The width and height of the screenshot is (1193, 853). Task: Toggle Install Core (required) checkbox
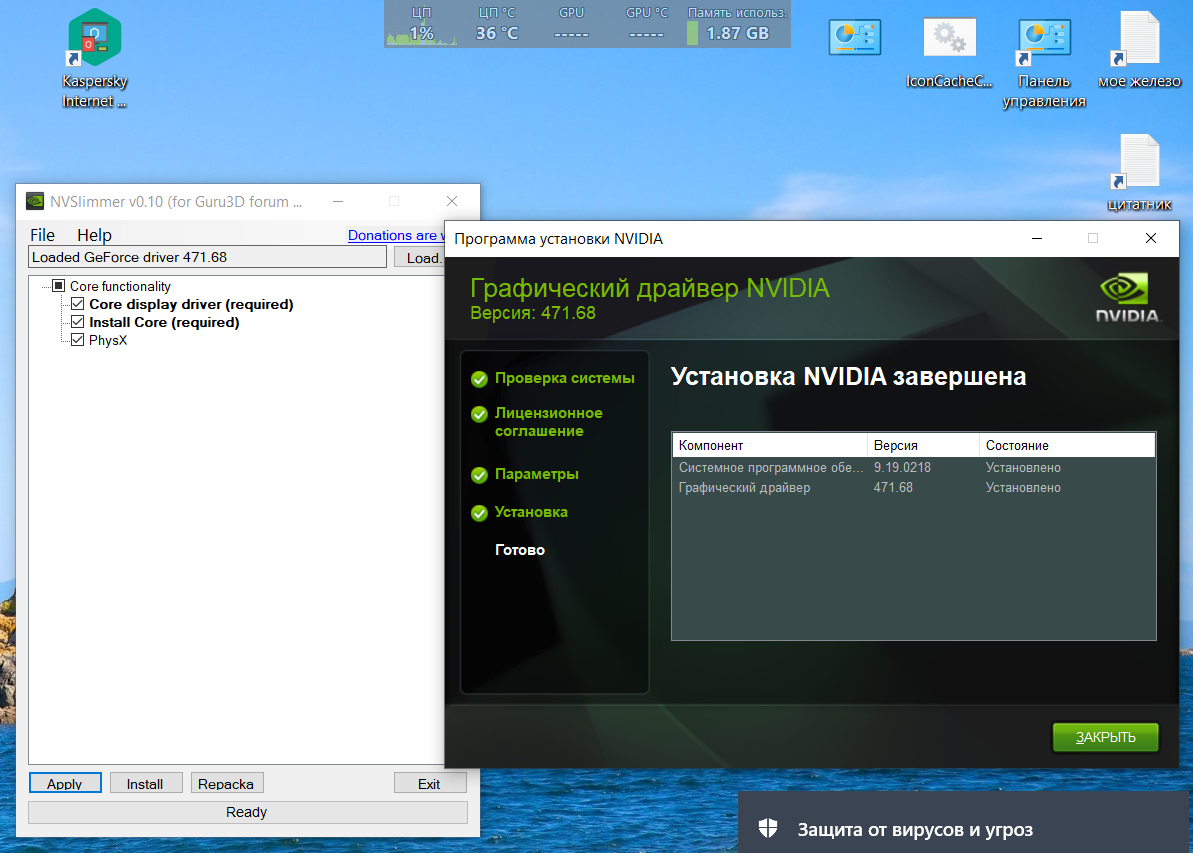click(x=78, y=322)
